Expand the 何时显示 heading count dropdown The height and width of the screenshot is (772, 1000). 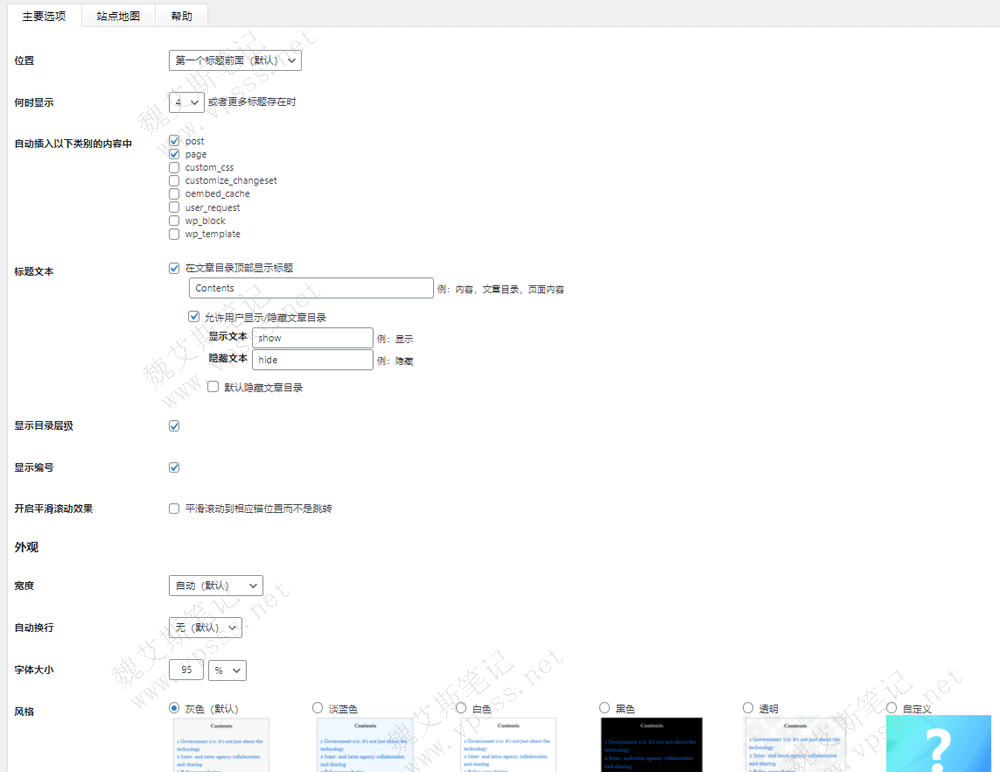tap(186, 102)
